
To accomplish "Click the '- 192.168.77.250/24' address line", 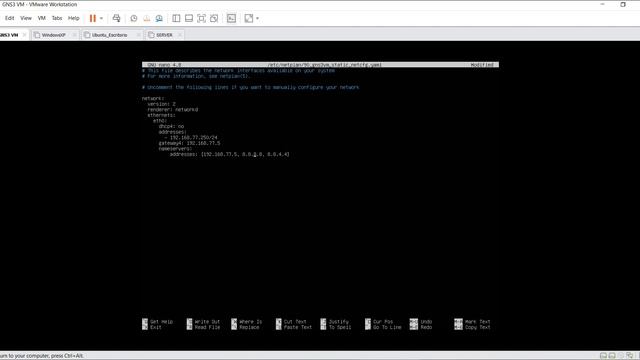I will [x=191, y=138].
